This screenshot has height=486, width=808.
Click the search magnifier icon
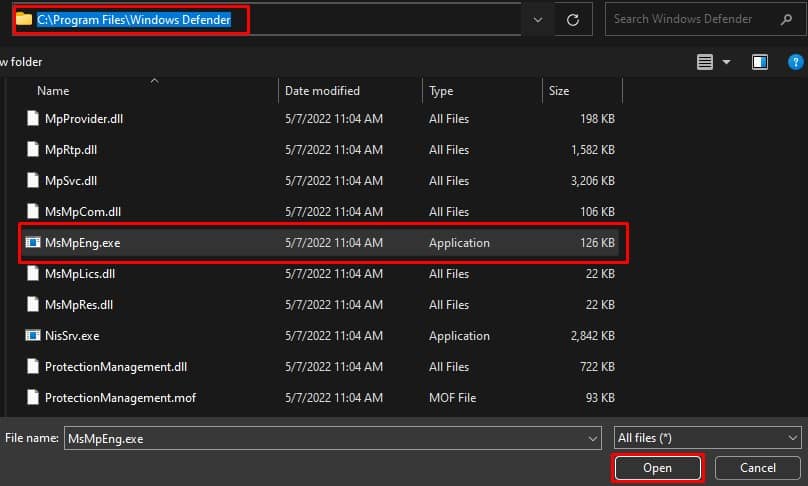(x=786, y=20)
